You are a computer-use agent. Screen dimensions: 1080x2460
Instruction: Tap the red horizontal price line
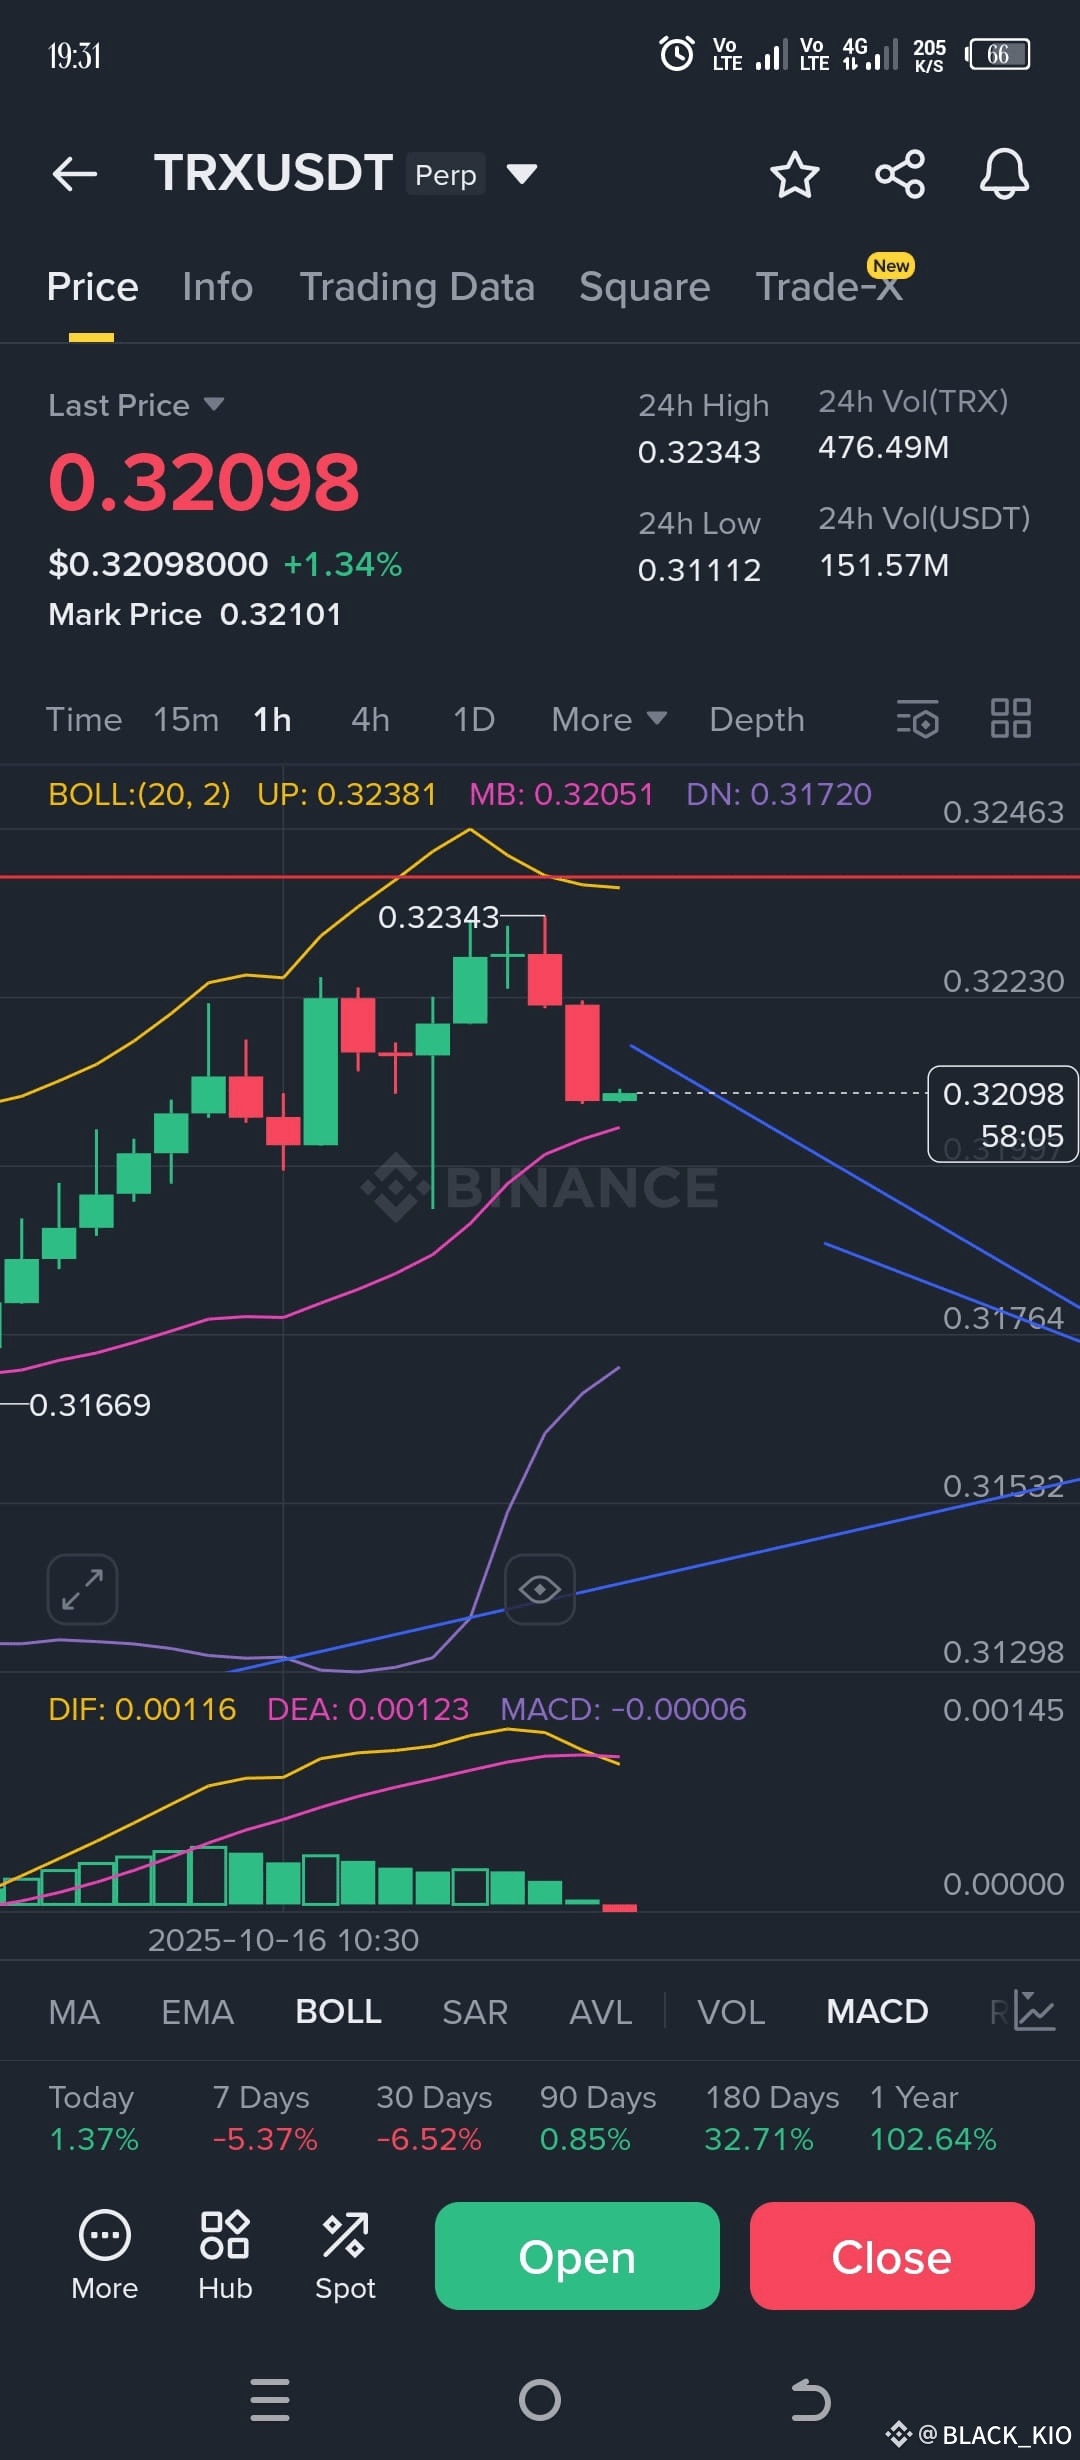pyautogui.click(x=540, y=877)
